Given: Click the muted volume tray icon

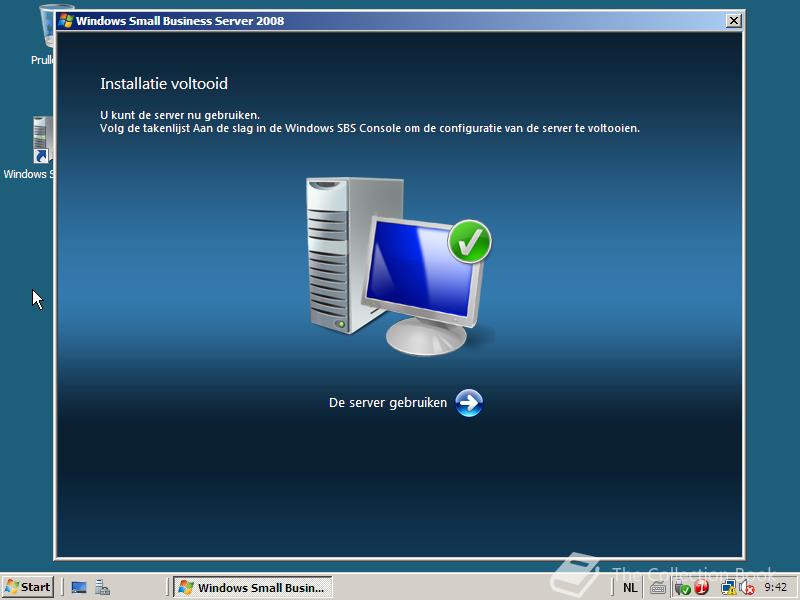Looking at the screenshot, I should coord(747,588).
